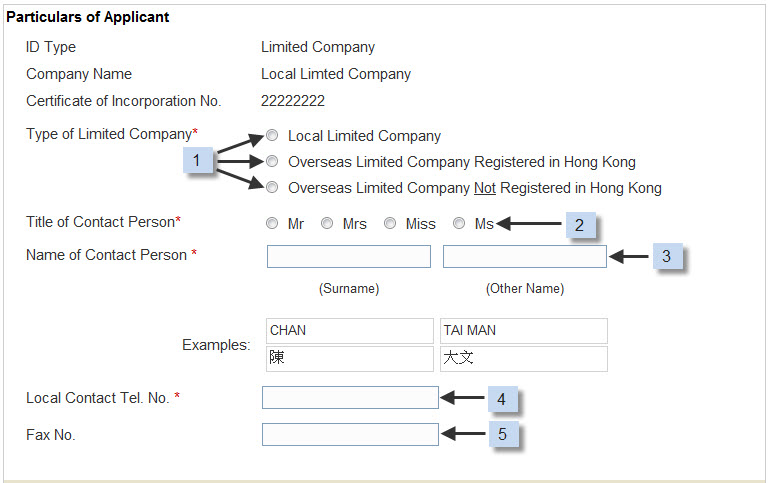Click the Other Name input field
Screen dimensions: 771x483
pos(525,256)
